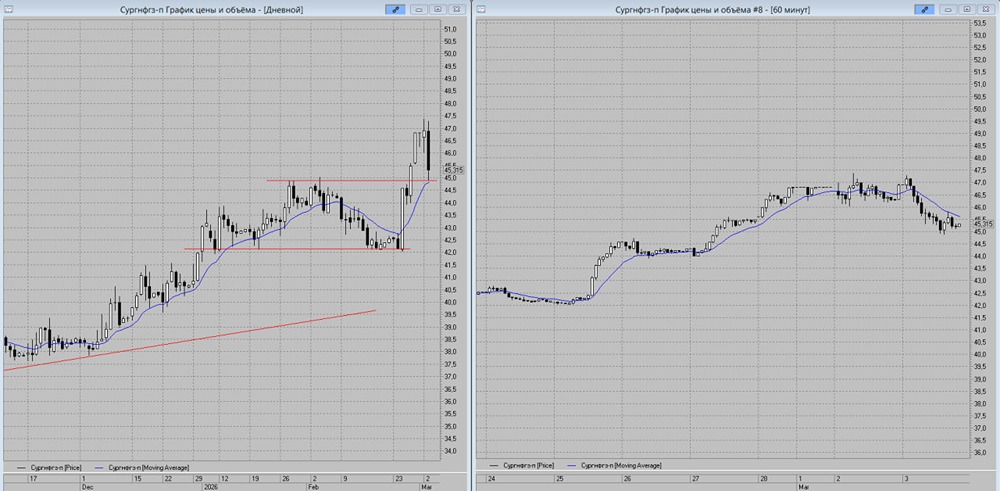
Task: Close the daily (Дневной) chart window
Action: [456, 9]
